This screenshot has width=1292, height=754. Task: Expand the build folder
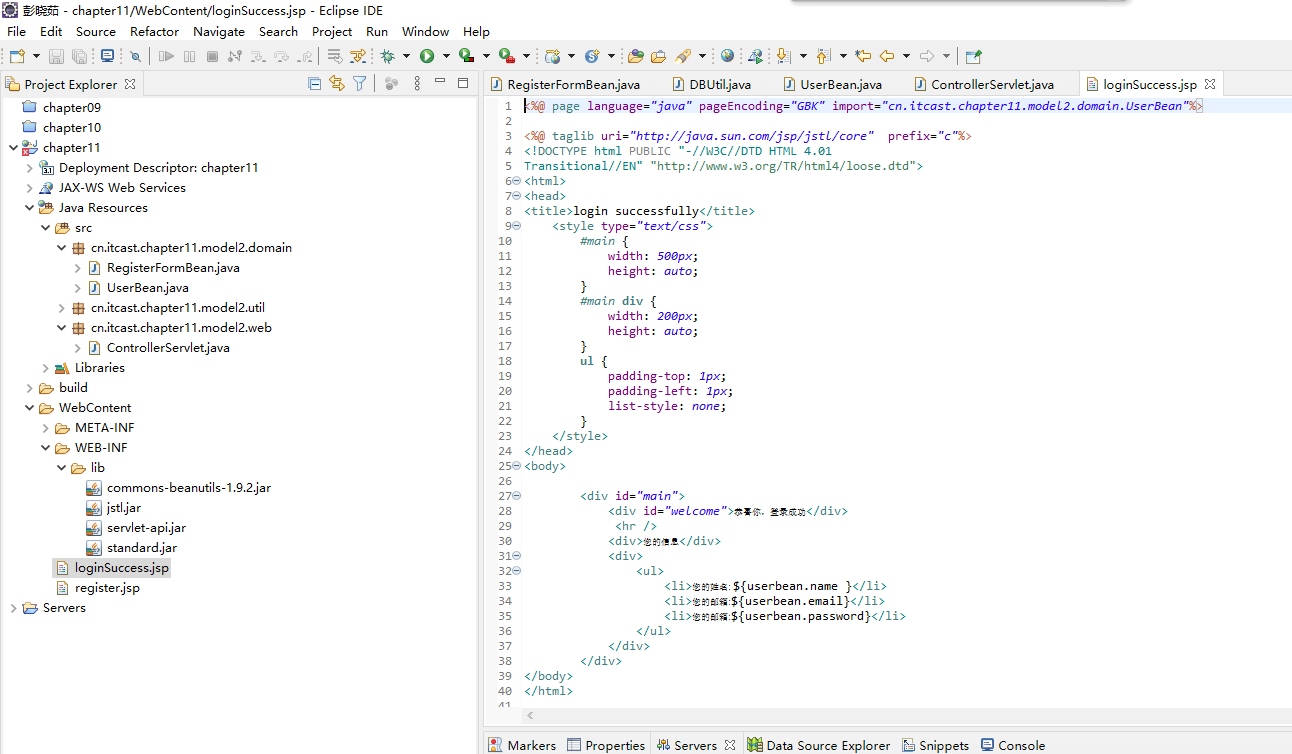(x=29, y=388)
